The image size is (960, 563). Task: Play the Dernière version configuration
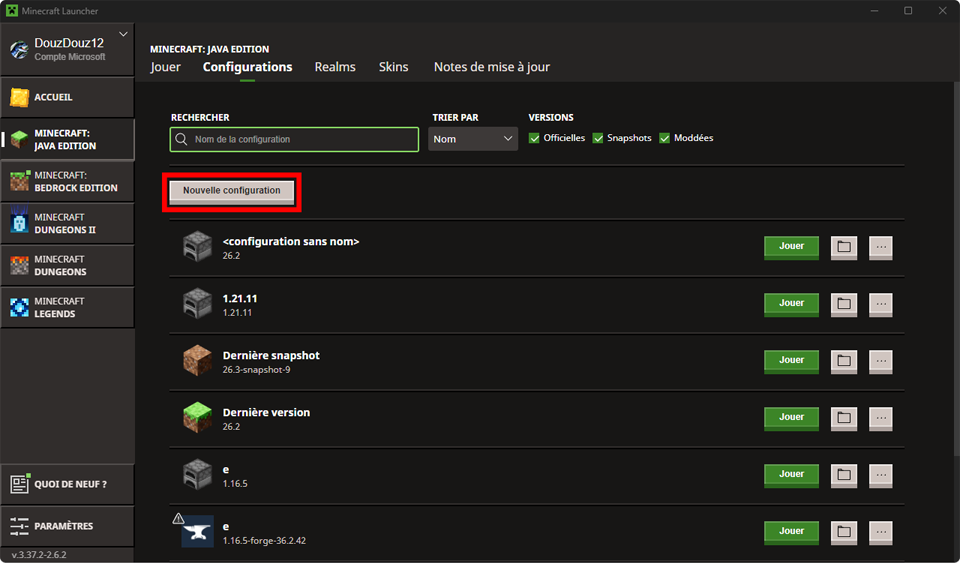791,417
